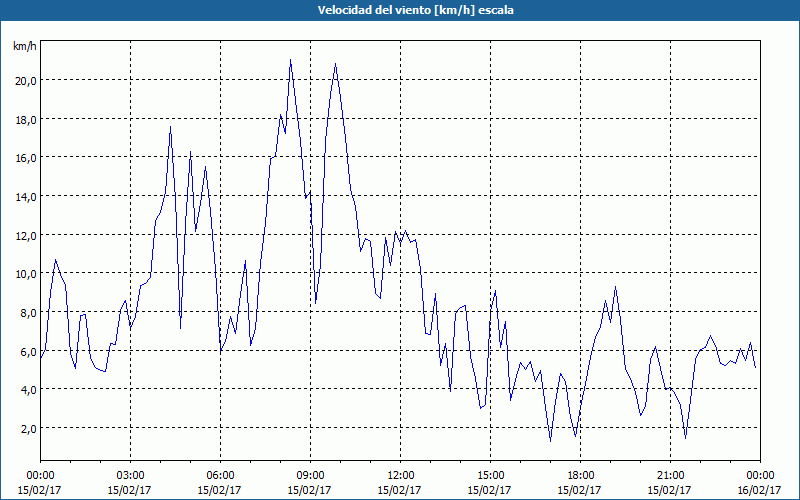This screenshot has width=800, height=500.
Task: Click the '16,0' y-axis value
Action: [x=26, y=158]
